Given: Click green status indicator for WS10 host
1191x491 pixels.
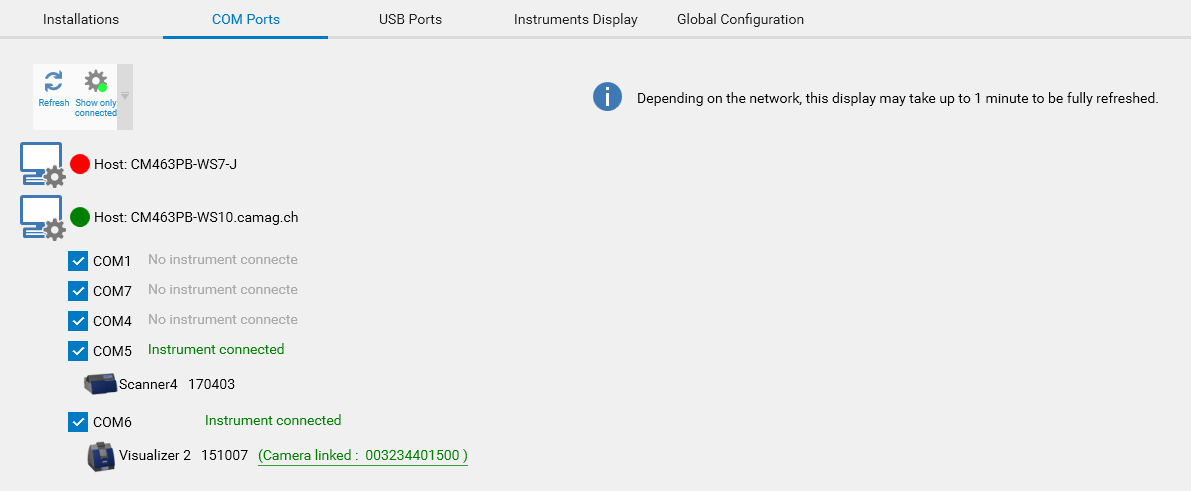Looking at the screenshot, I should tap(80, 217).
